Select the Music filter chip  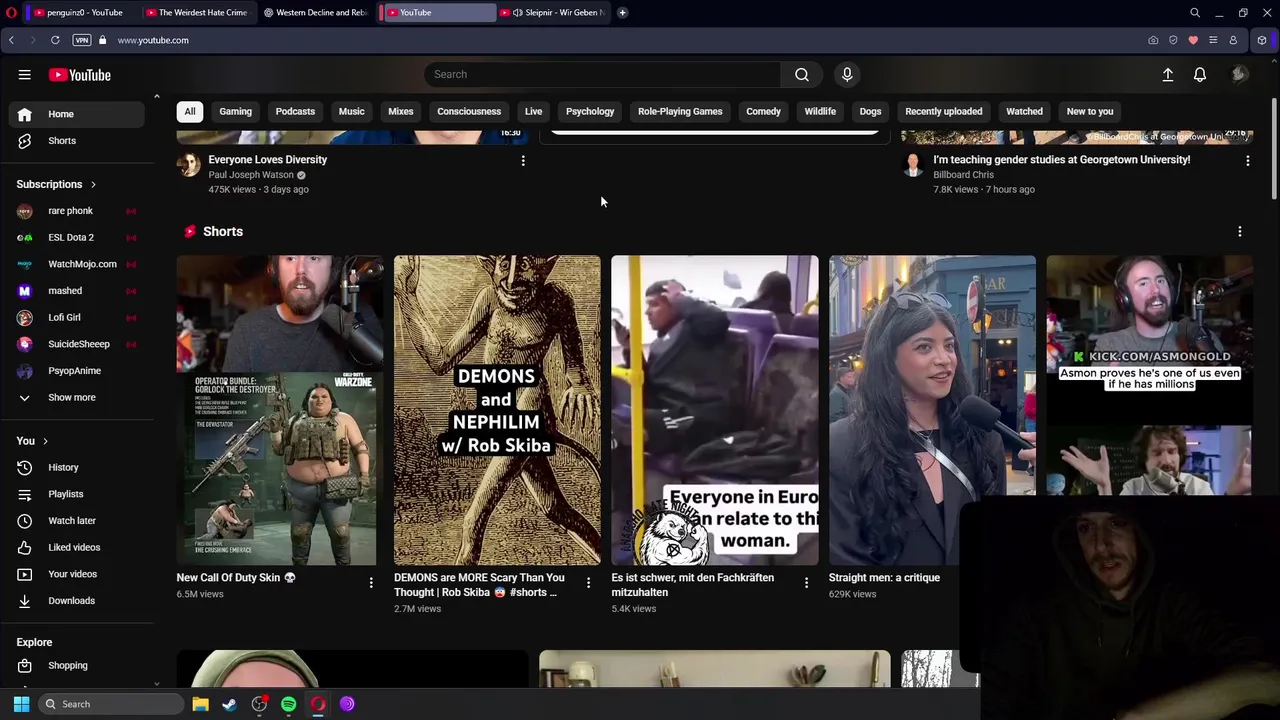pos(351,111)
